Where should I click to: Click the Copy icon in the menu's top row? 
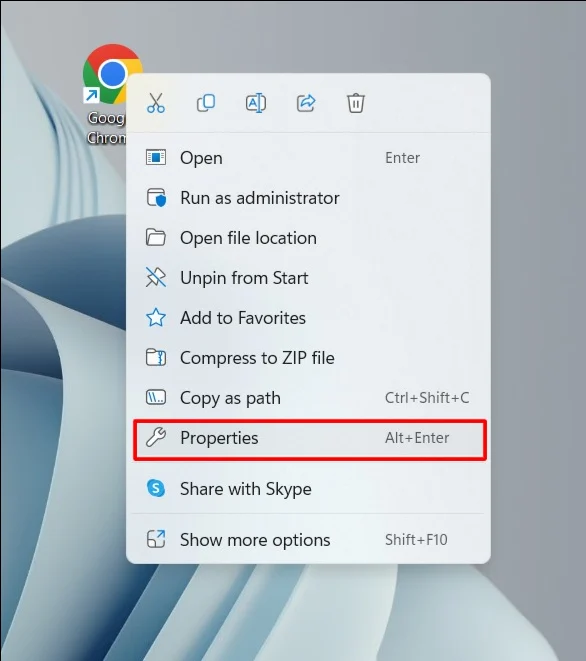206,103
